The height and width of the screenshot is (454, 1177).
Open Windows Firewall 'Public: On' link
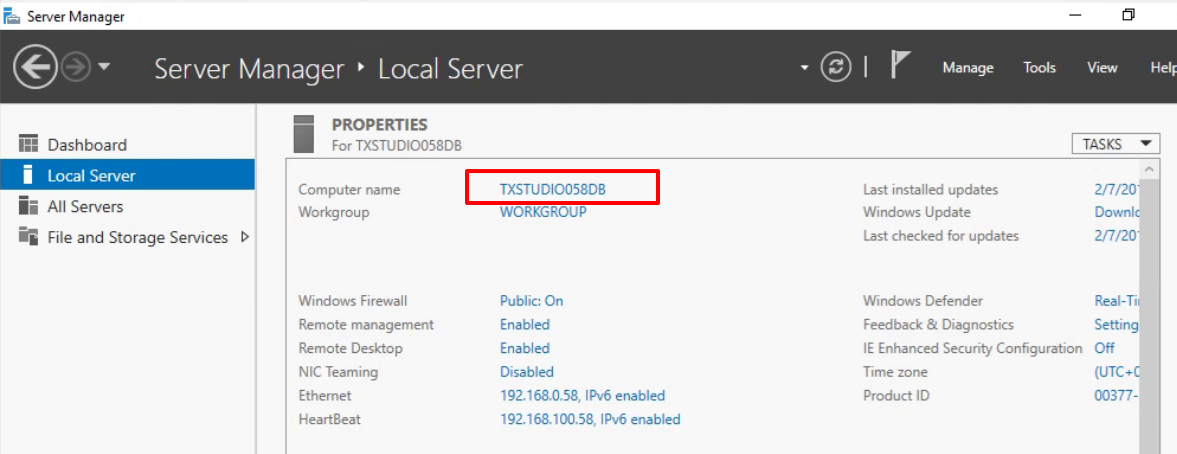tap(531, 301)
